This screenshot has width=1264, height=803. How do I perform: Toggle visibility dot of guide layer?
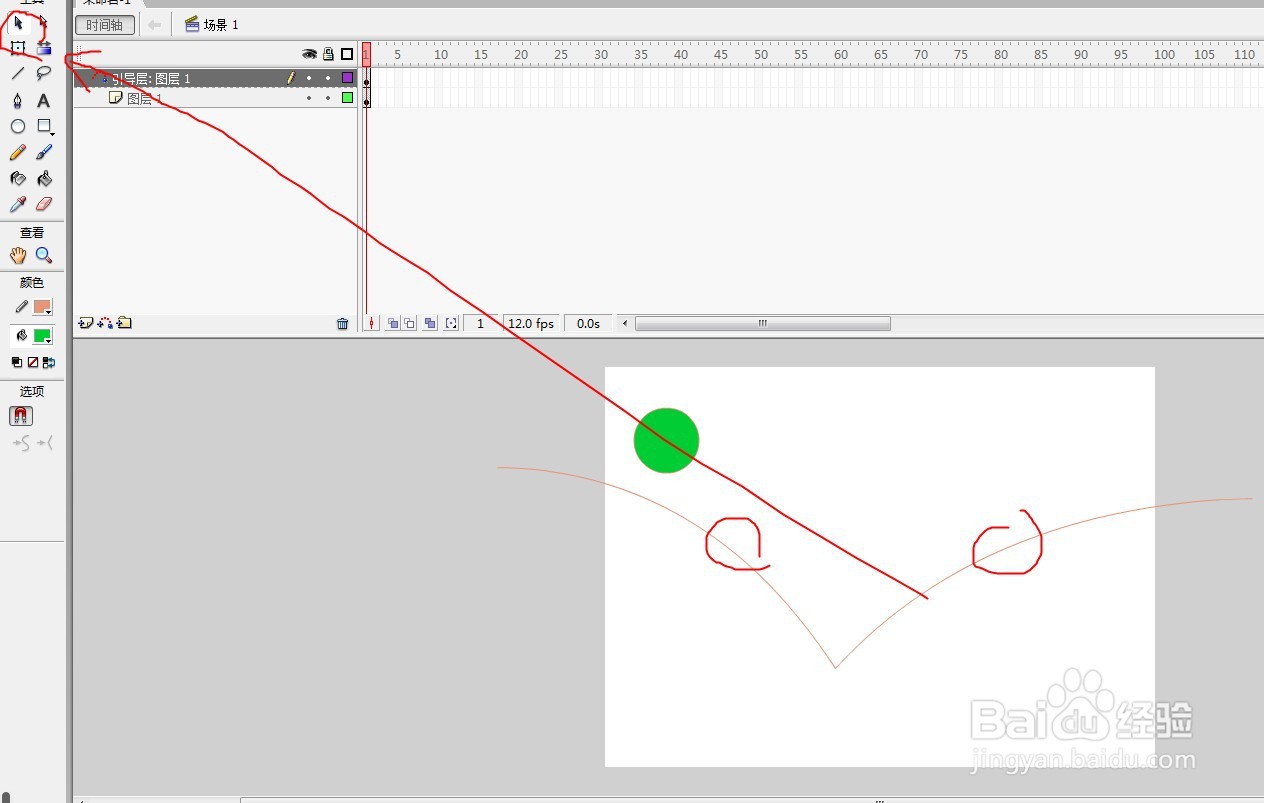(x=309, y=78)
